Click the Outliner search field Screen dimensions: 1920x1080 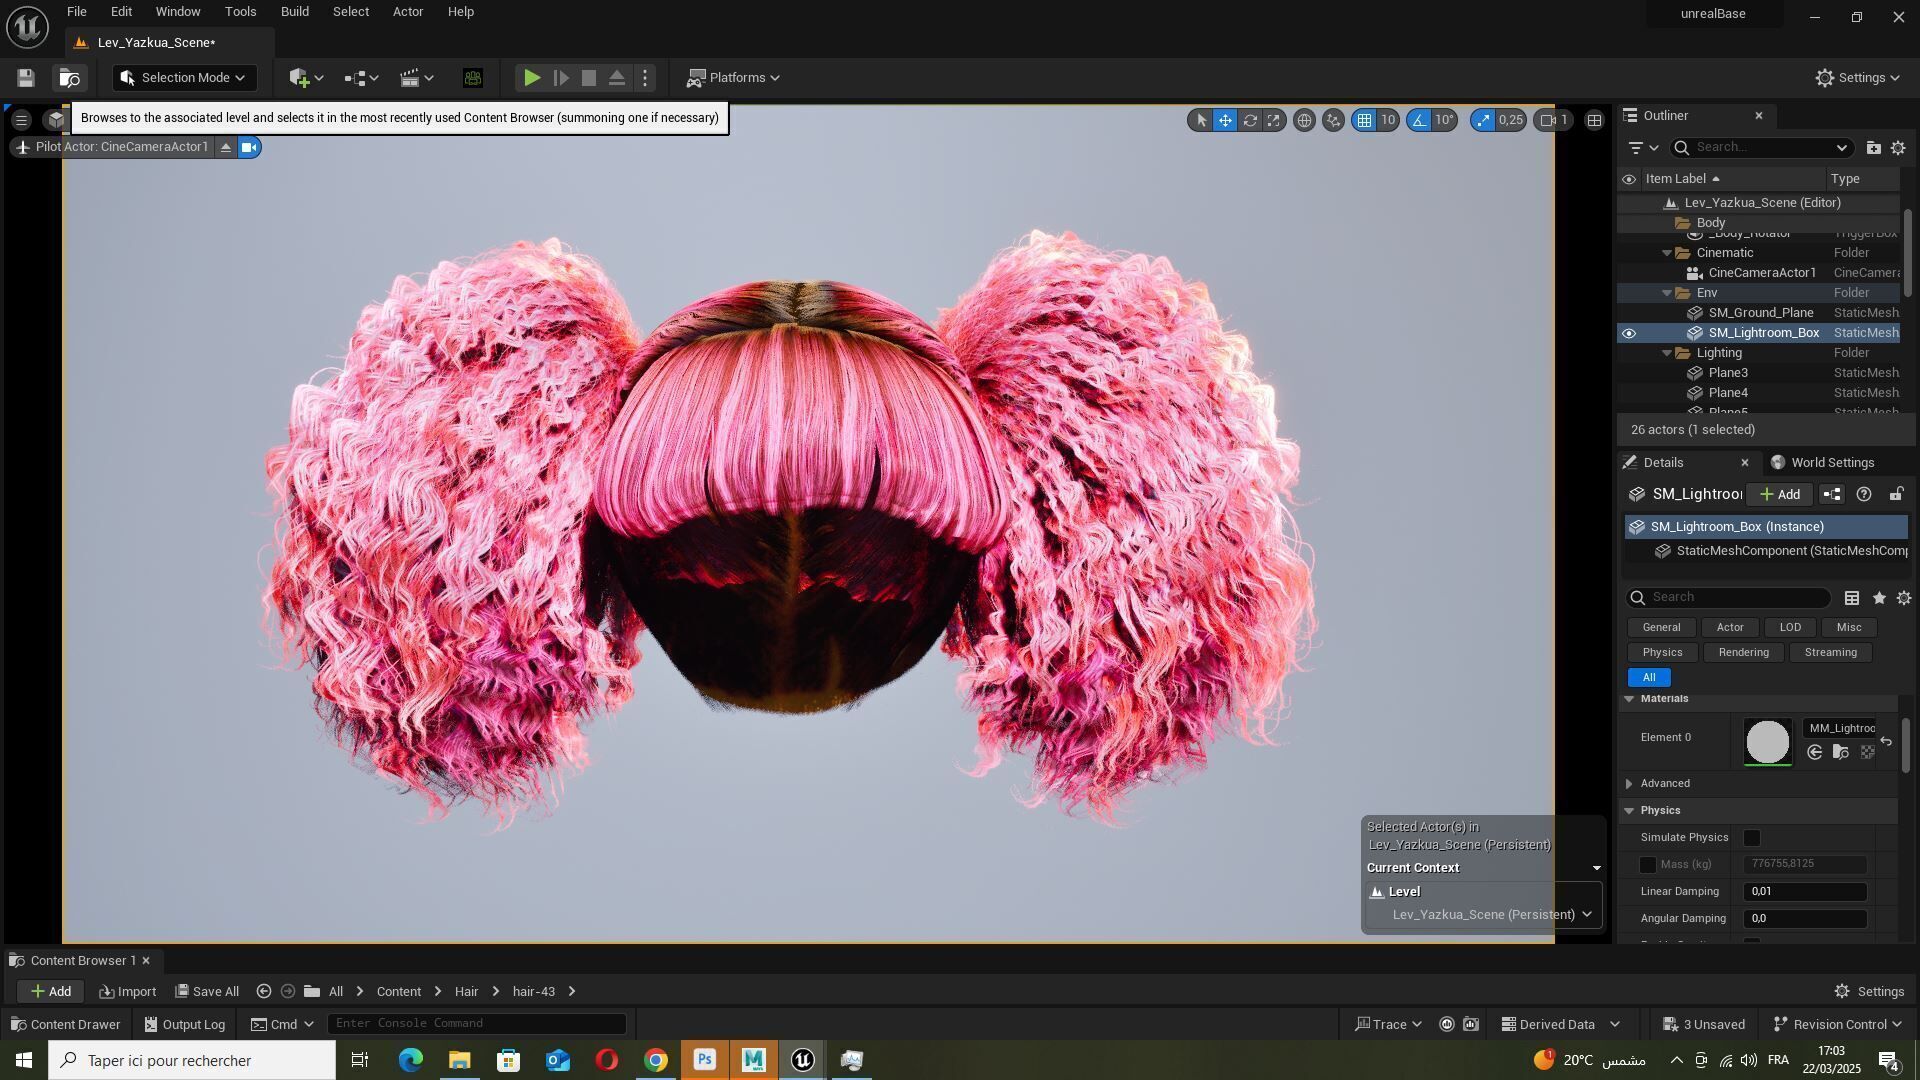click(x=1762, y=148)
